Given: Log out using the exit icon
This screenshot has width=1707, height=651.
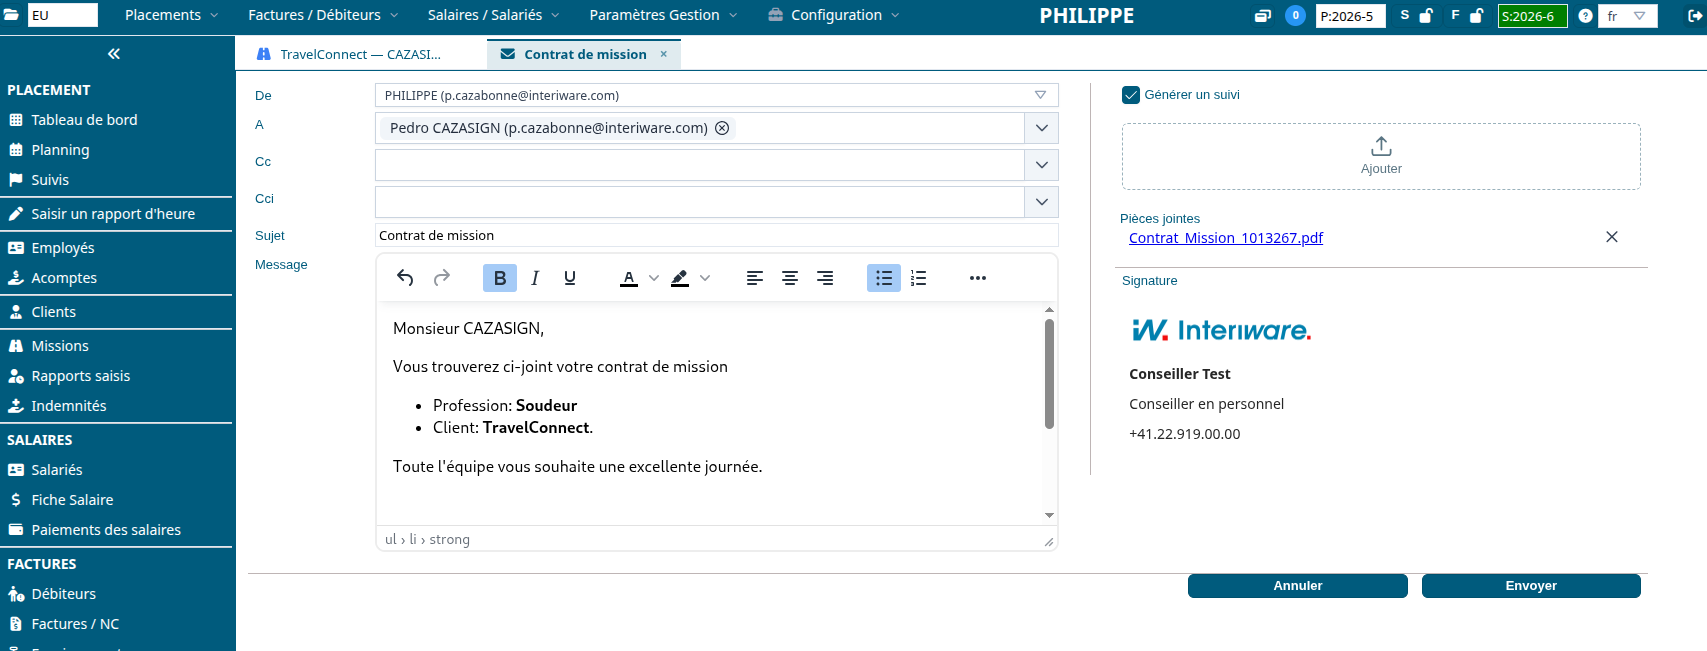Looking at the screenshot, I should 1696,16.
